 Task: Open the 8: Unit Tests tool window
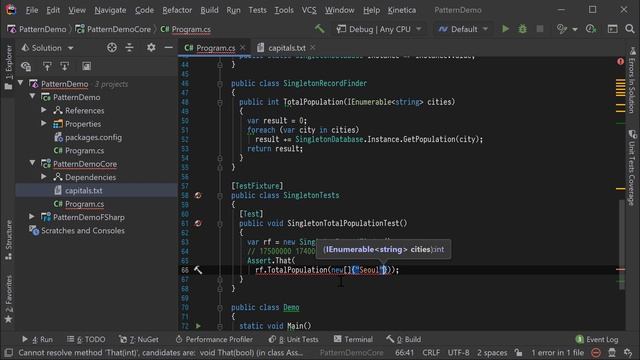tap(293, 339)
